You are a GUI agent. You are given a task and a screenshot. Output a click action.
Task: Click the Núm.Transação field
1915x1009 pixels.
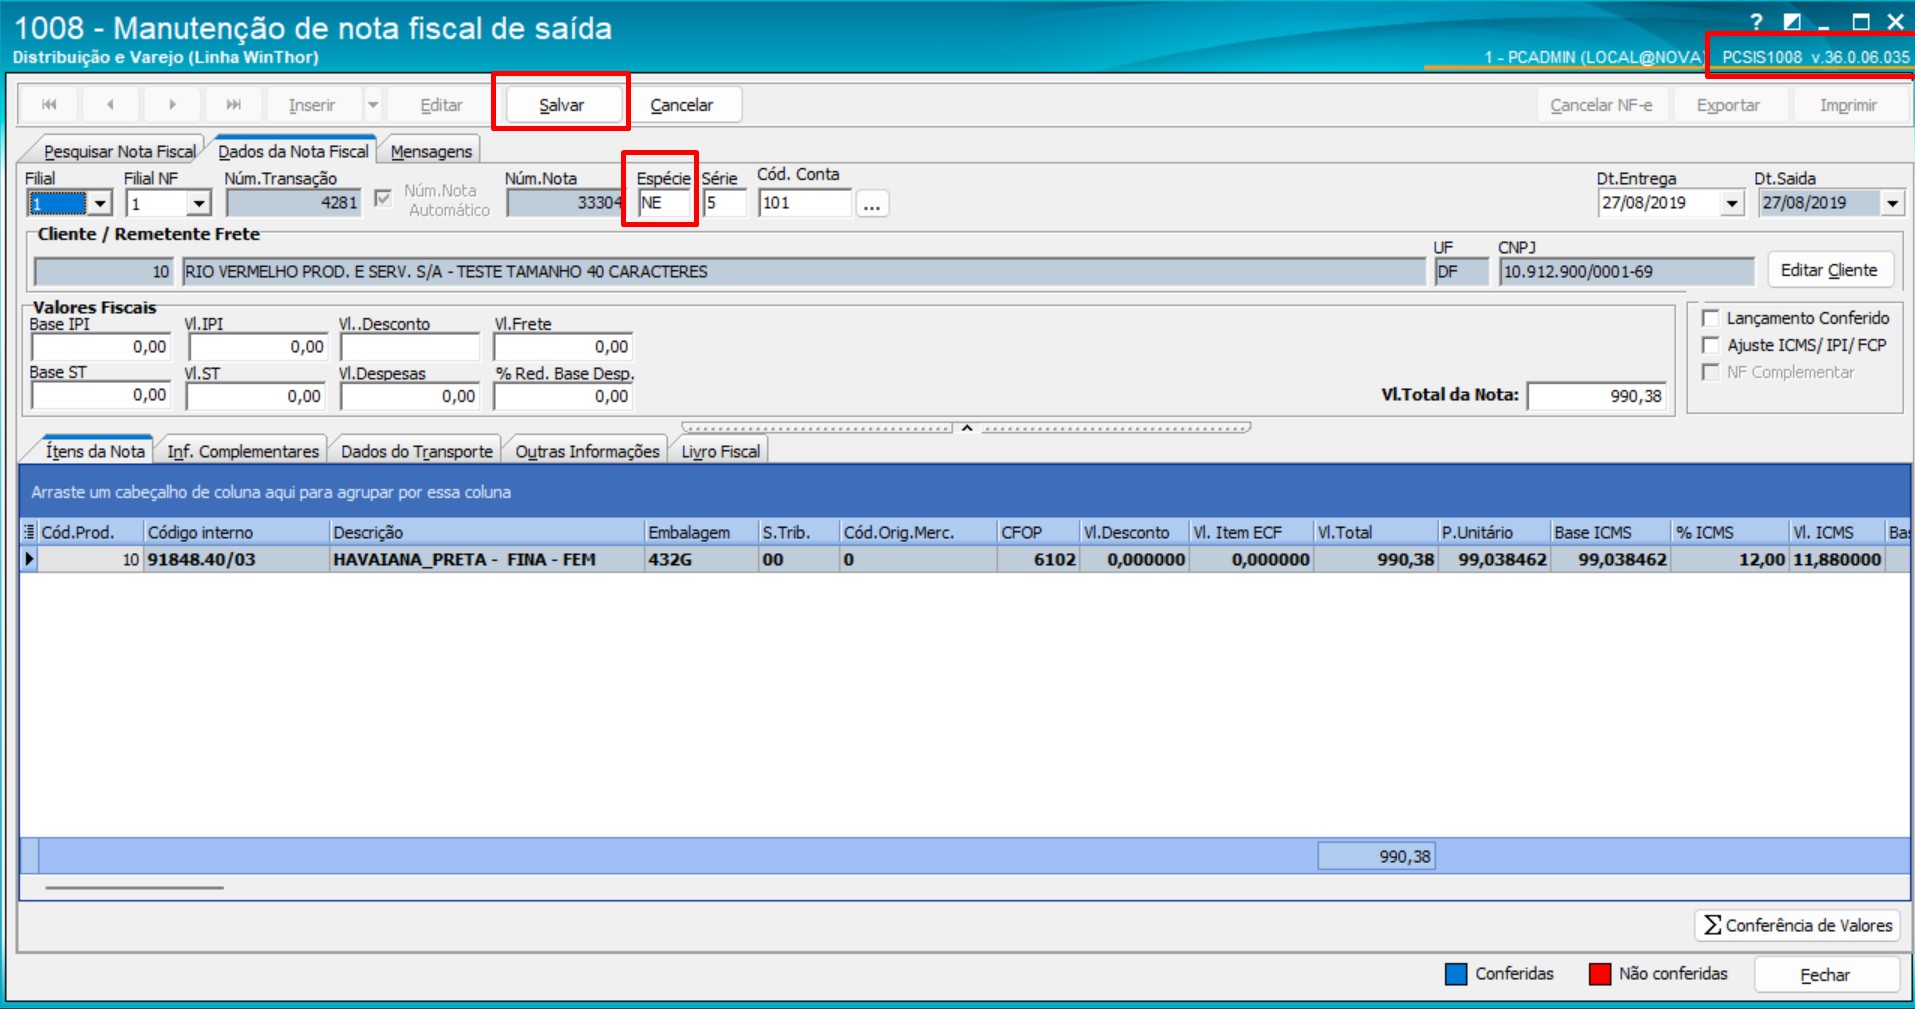pos(293,203)
